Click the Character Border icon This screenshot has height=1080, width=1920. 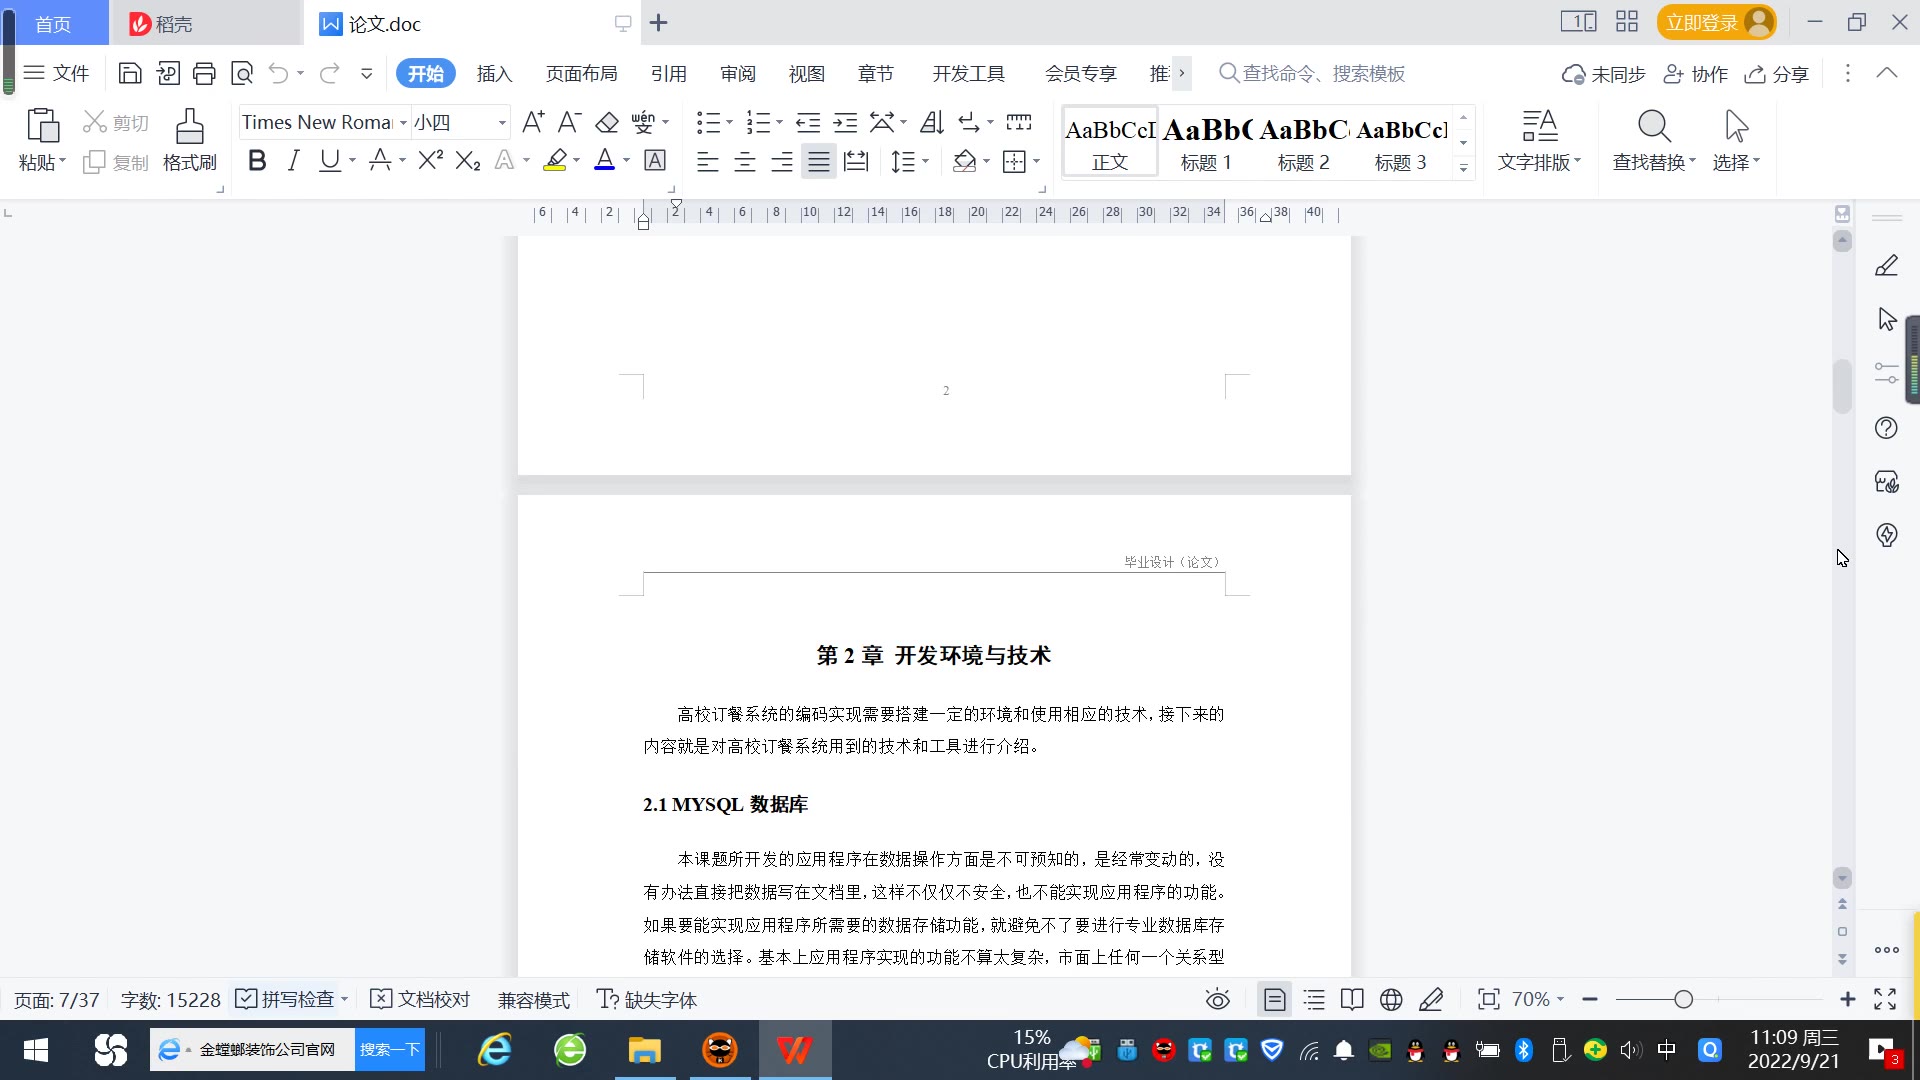coord(655,160)
